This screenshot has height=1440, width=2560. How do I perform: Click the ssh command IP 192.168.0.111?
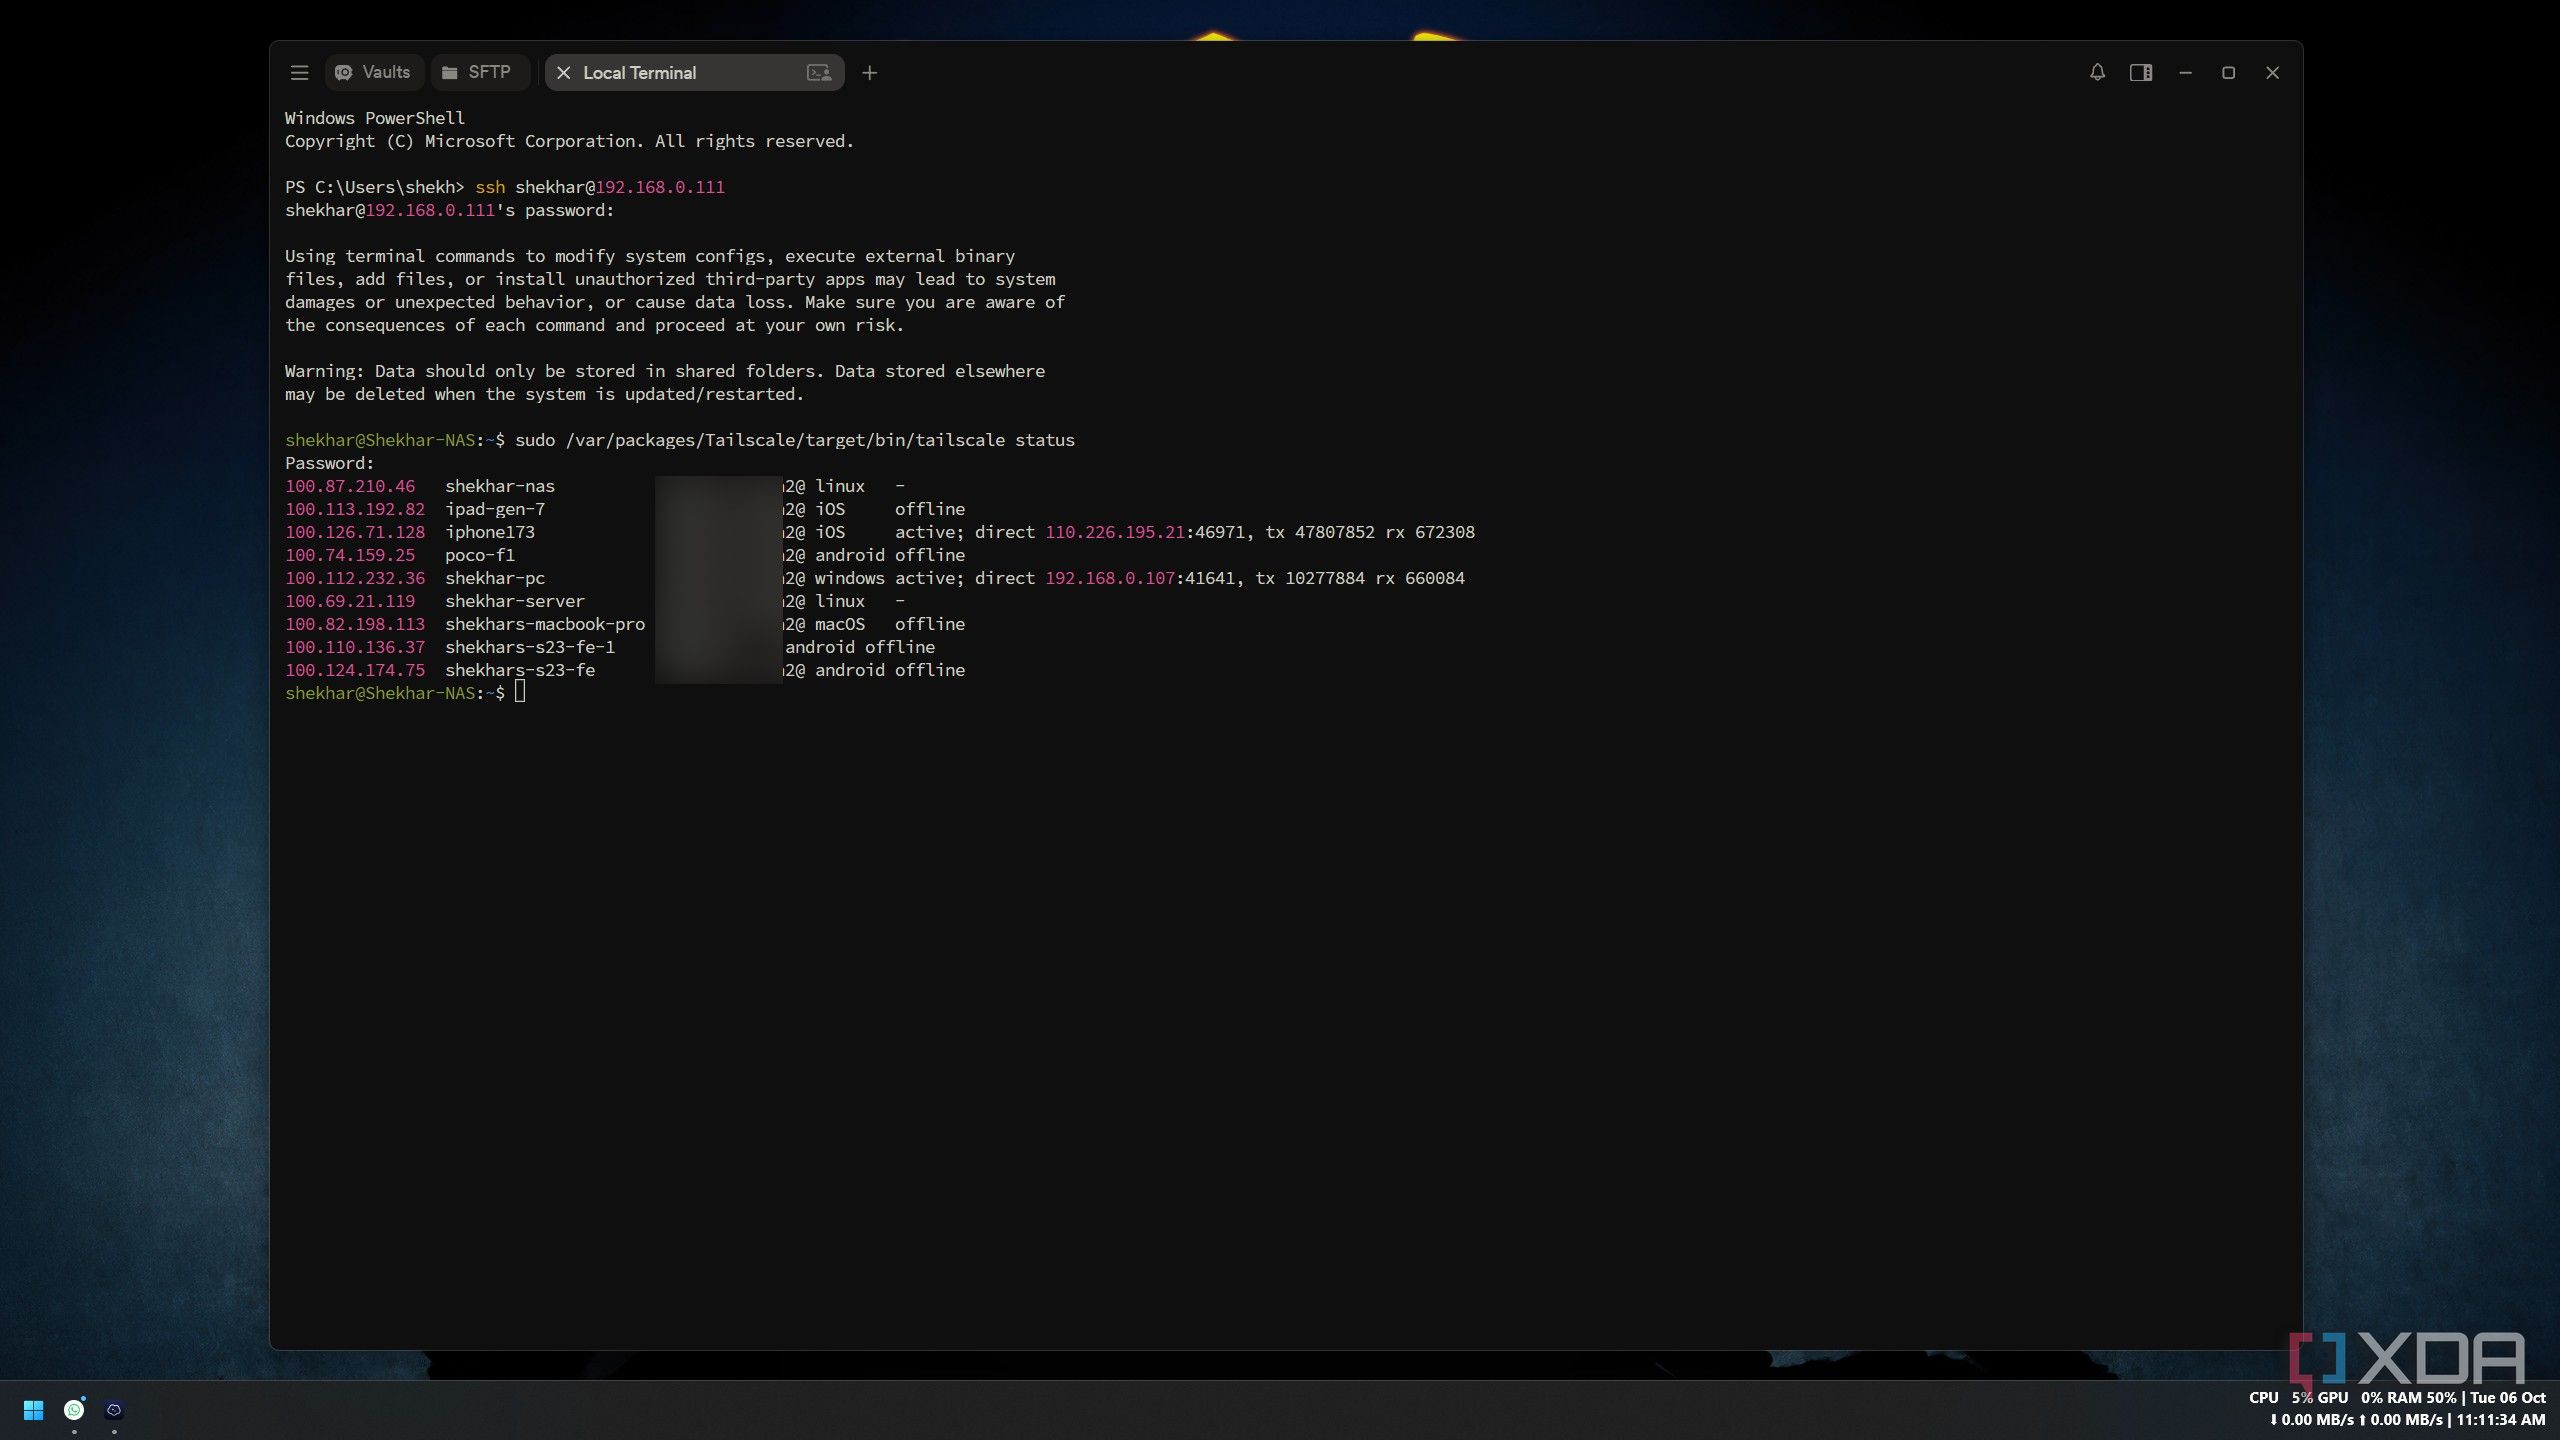[660, 187]
